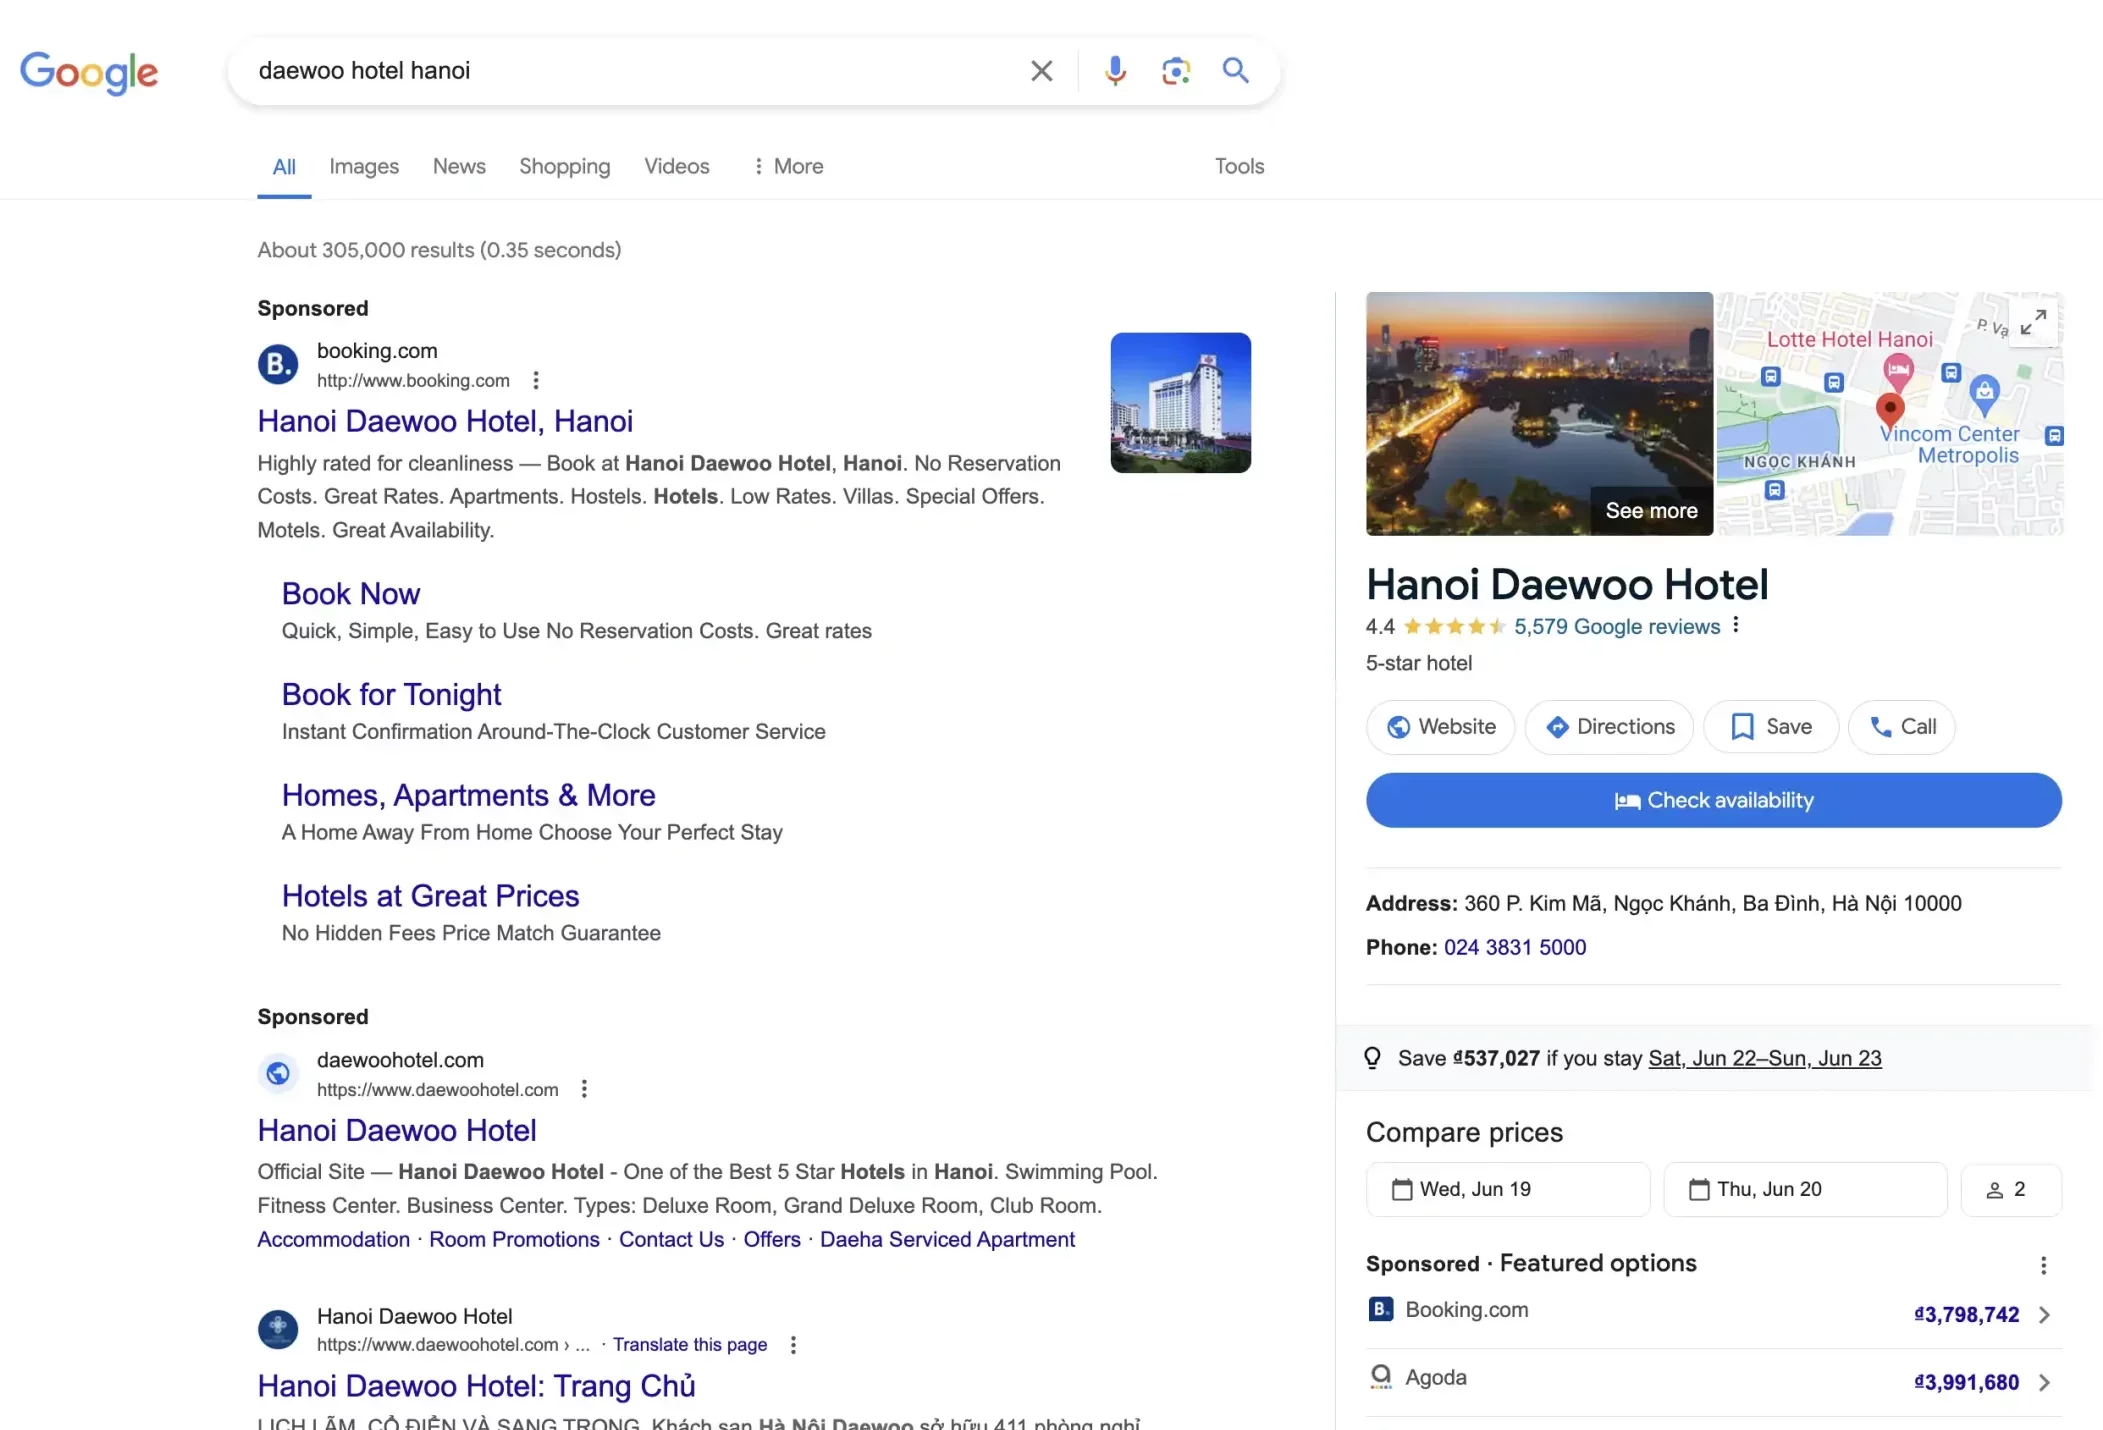Viewport: 2103px width, 1430px height.
Task: Click See more on the hotel photo
Action: pyautogui.click(x=1651, y=511)
